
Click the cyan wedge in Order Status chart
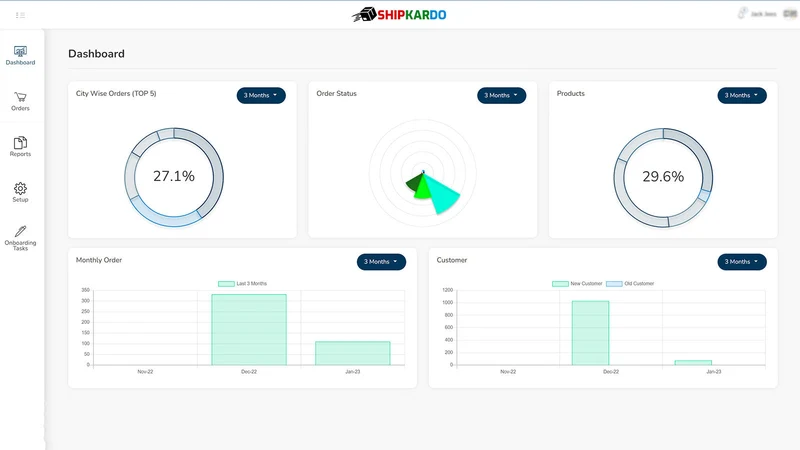click(441, 194)
